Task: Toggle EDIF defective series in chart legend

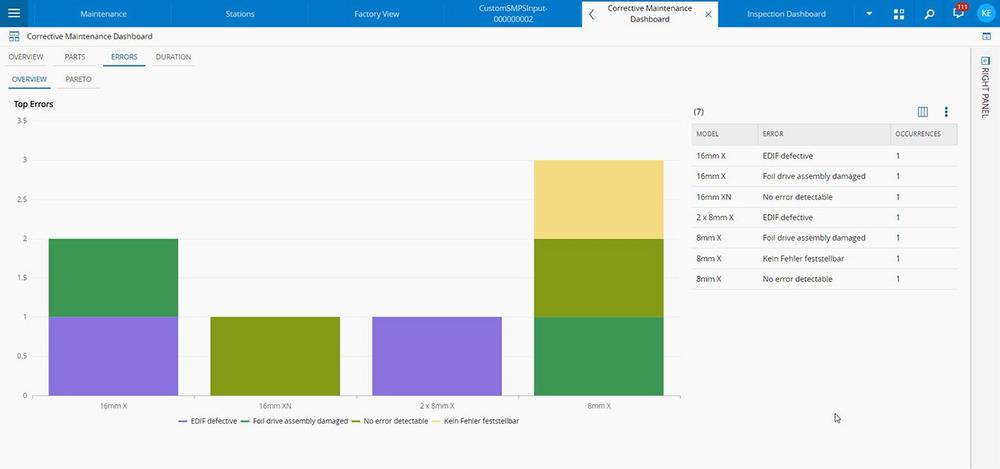Action: click(x=209, y=421)
